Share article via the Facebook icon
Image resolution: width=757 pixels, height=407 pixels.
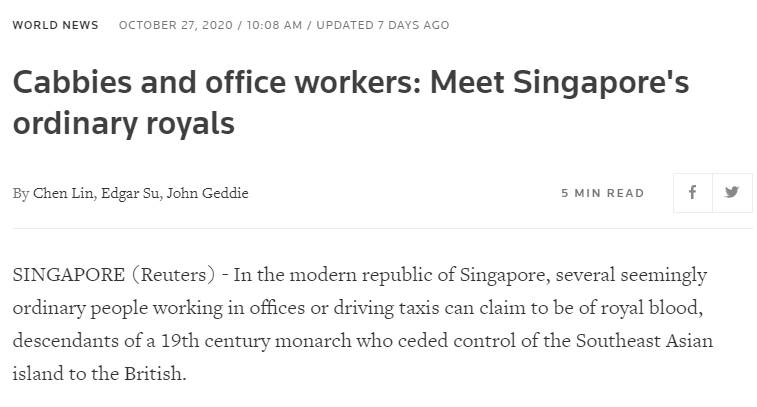point(692,193)
